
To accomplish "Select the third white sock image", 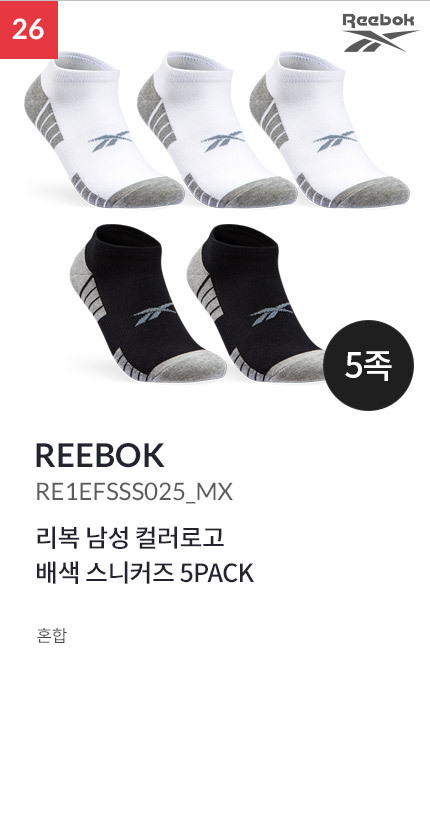I will pos(329,129).
